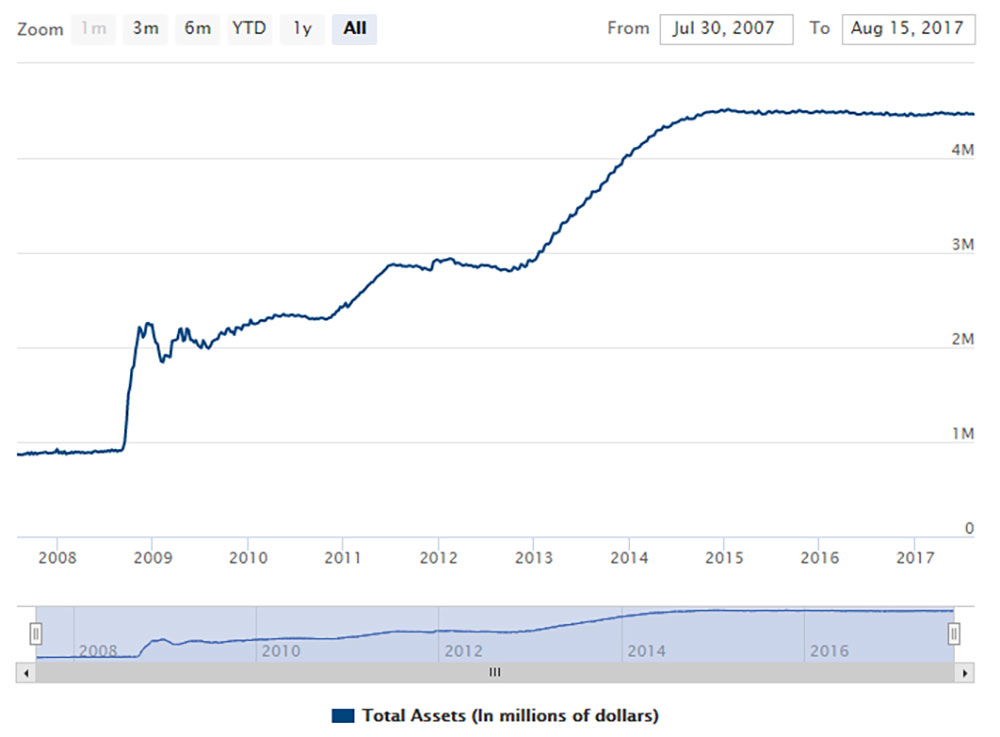Viewport: 1000px width, 737px height.
Task: Toggle the Total Assets series legend label
Action: [x=510, y=716]
